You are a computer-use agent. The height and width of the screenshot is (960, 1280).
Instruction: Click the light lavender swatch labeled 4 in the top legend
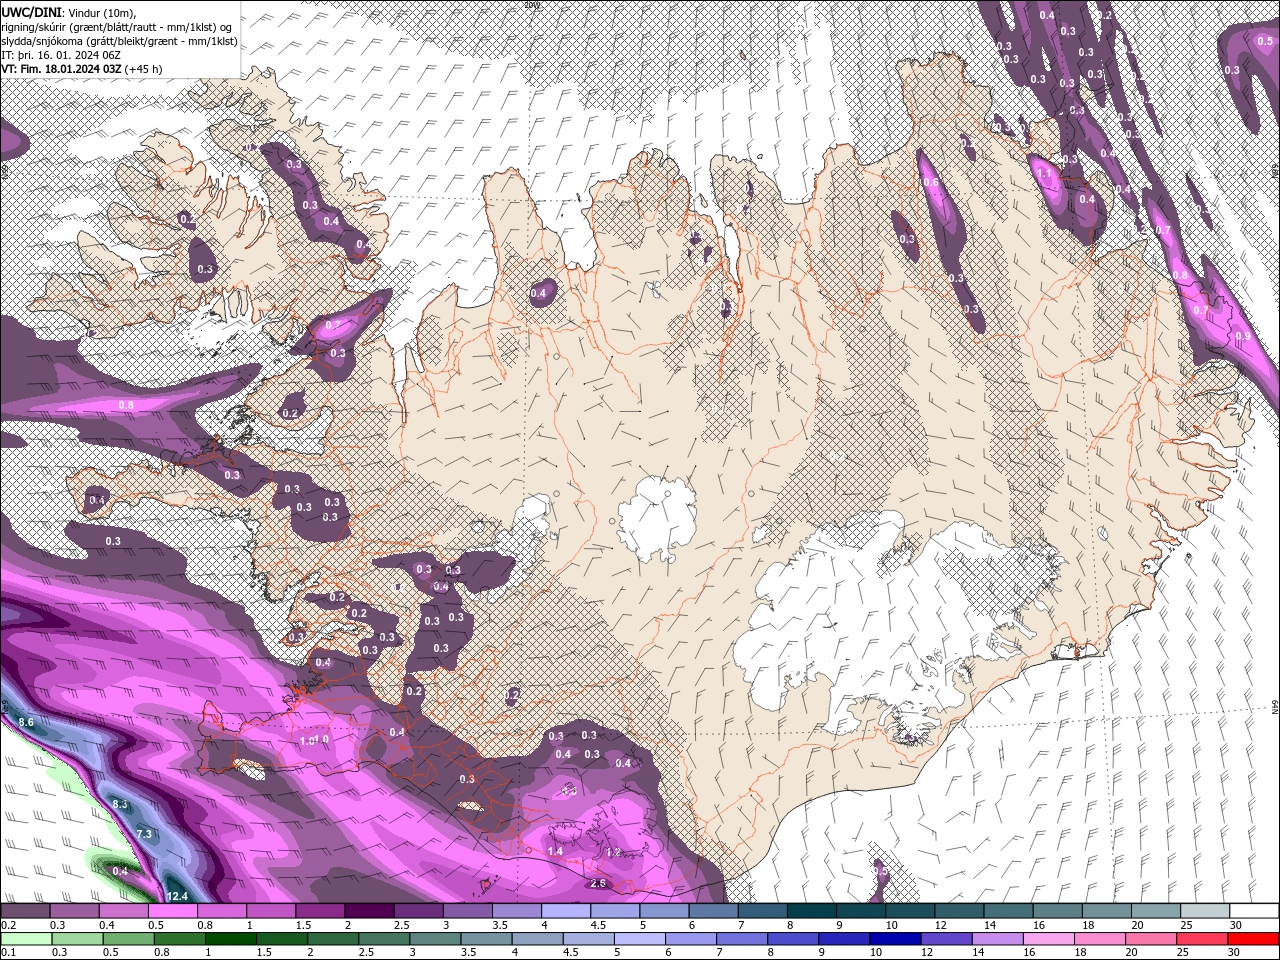tap(566, 911)
